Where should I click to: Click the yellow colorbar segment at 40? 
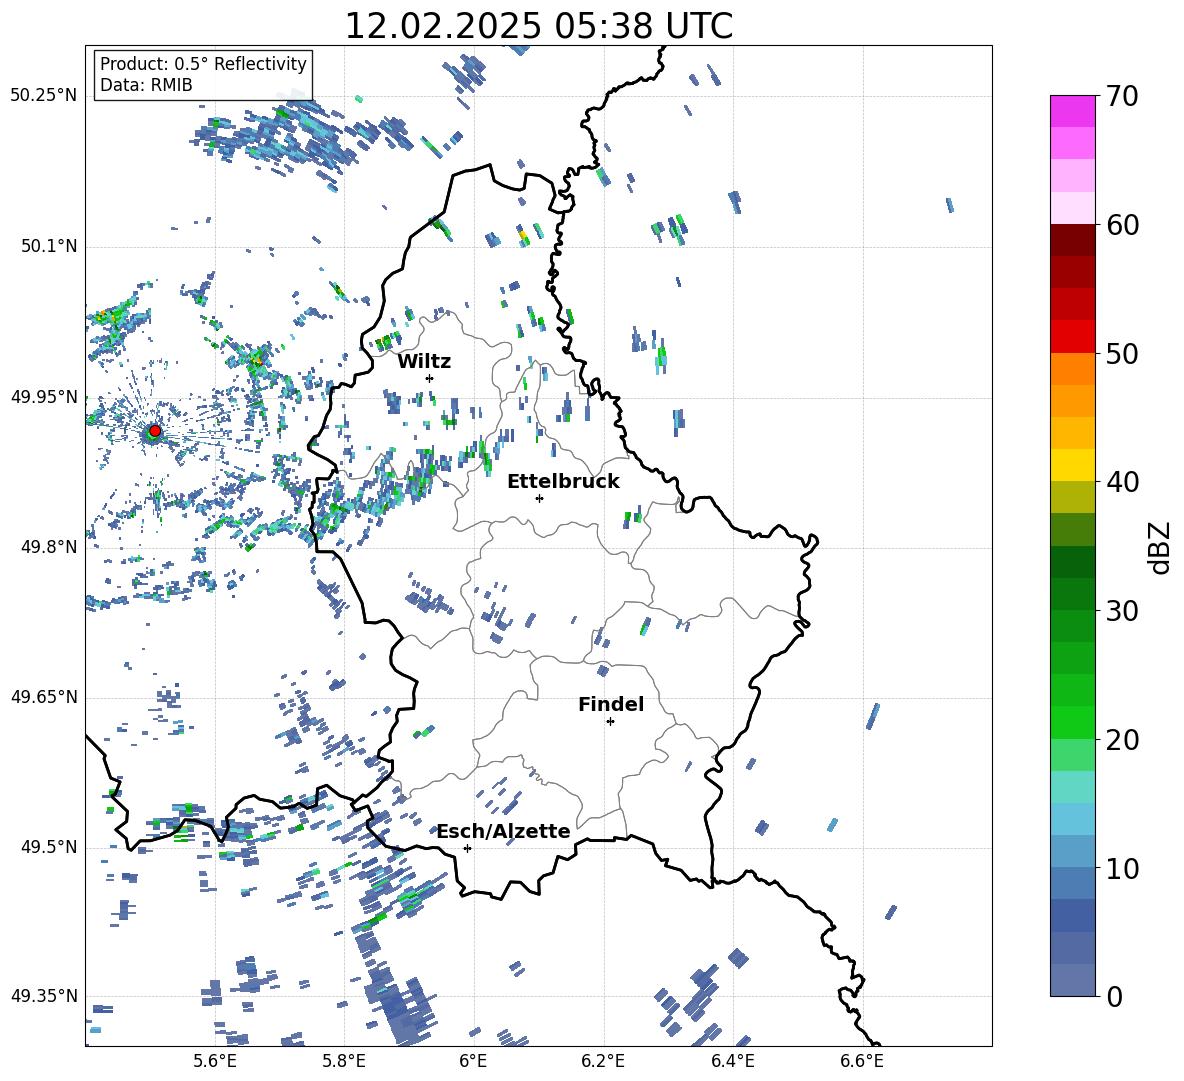pyautogui.click(x=1073, y=466)
